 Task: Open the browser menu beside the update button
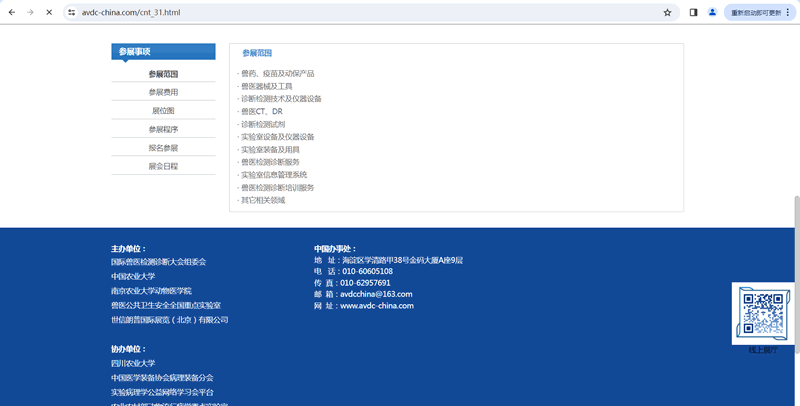point(790,12)
